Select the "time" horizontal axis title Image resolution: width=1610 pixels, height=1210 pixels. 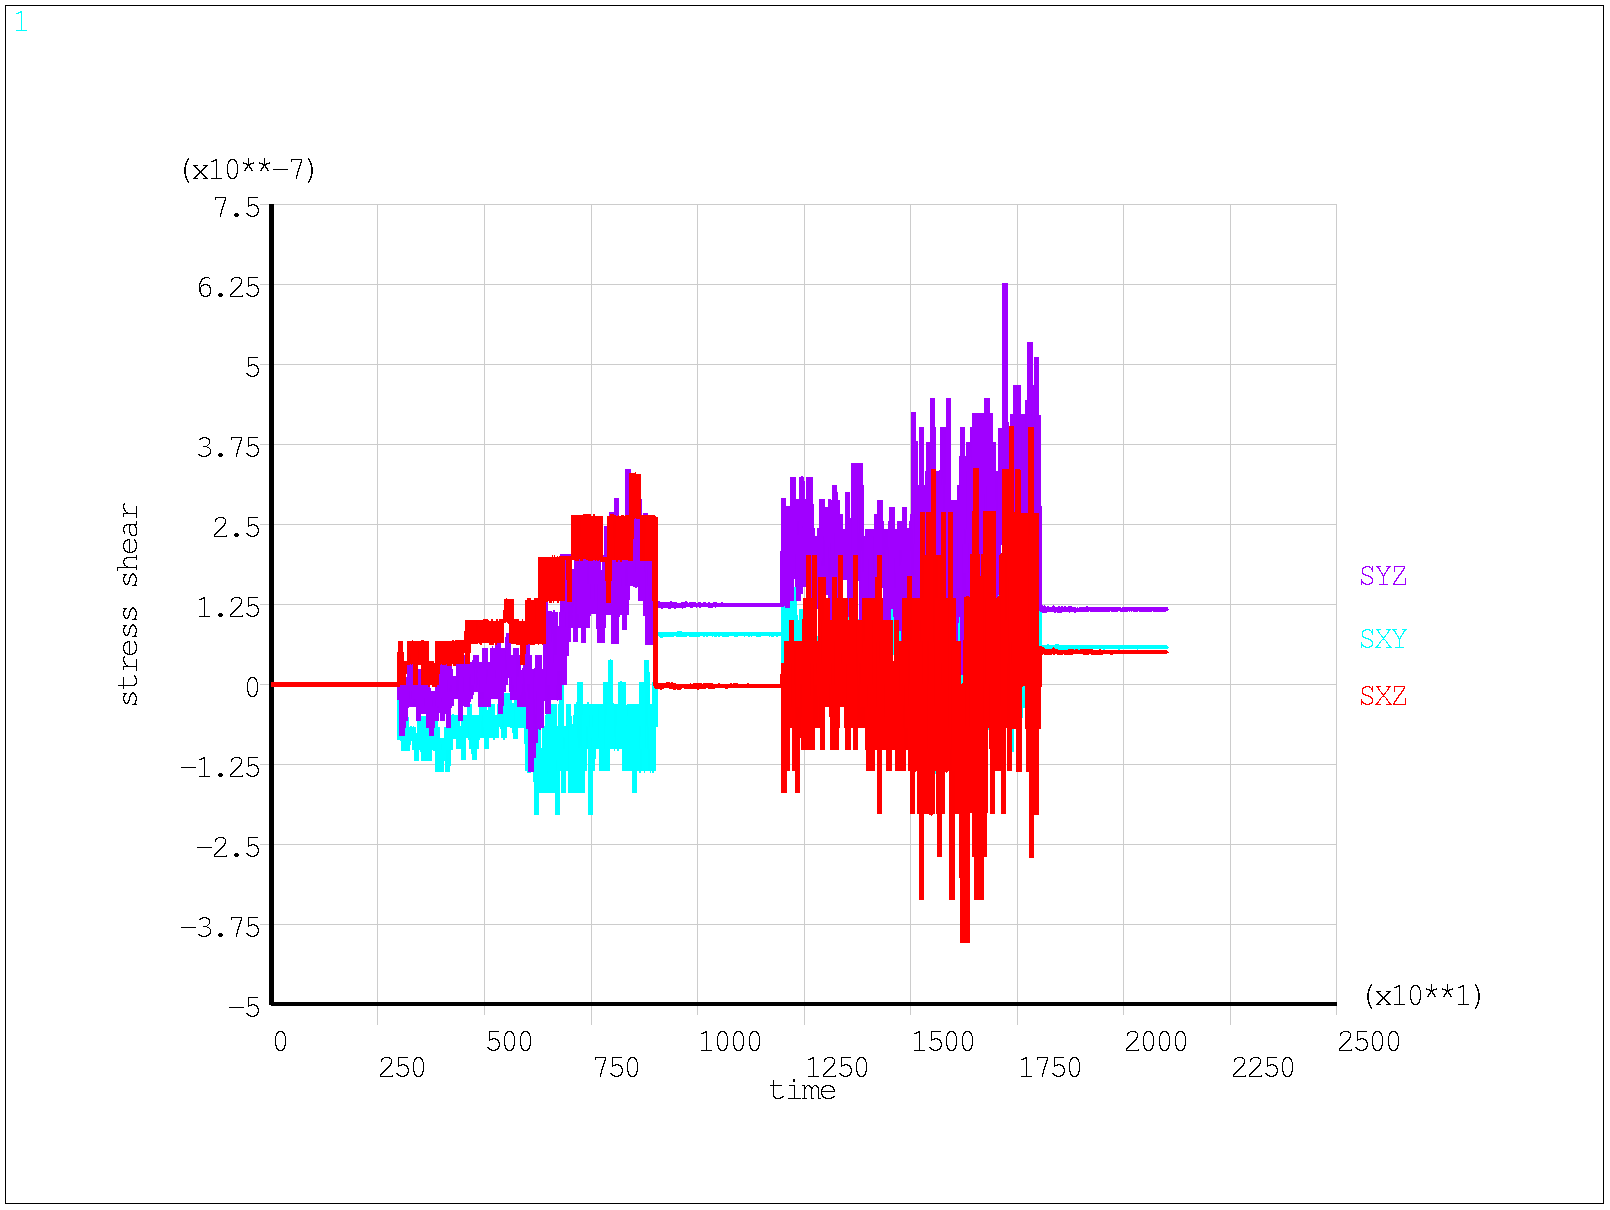click(802, 1090)
